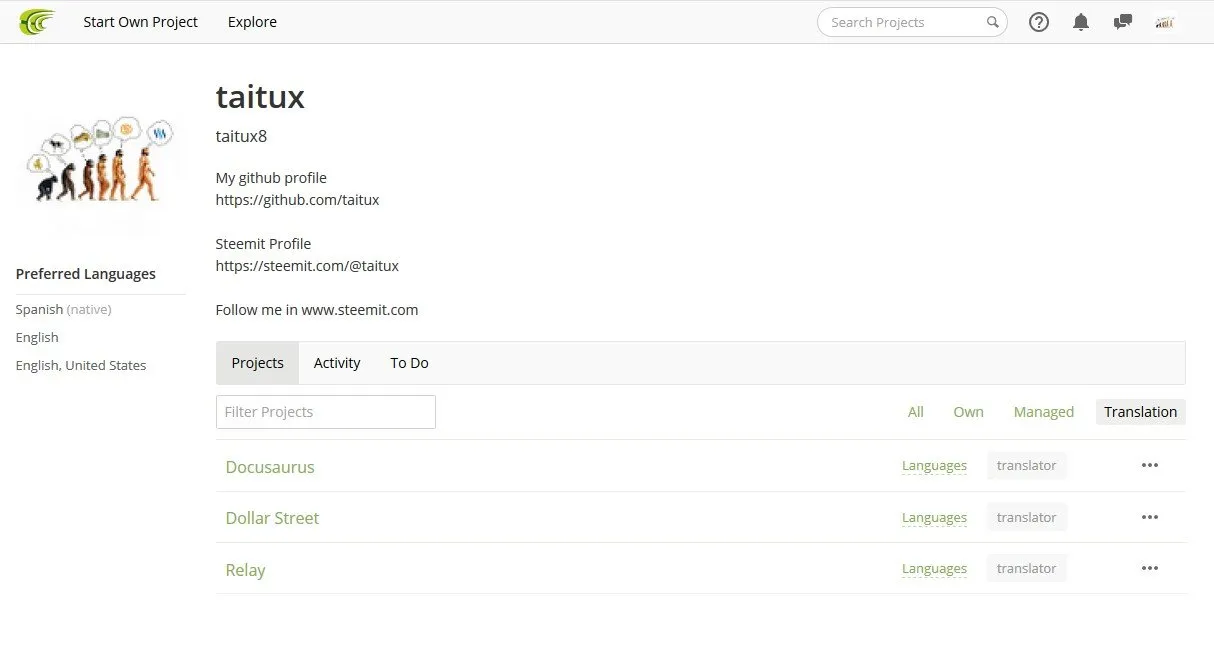Click the search magnifier icon
The width and height of the screenshot is (1214, 666).
tap(992, 22)
